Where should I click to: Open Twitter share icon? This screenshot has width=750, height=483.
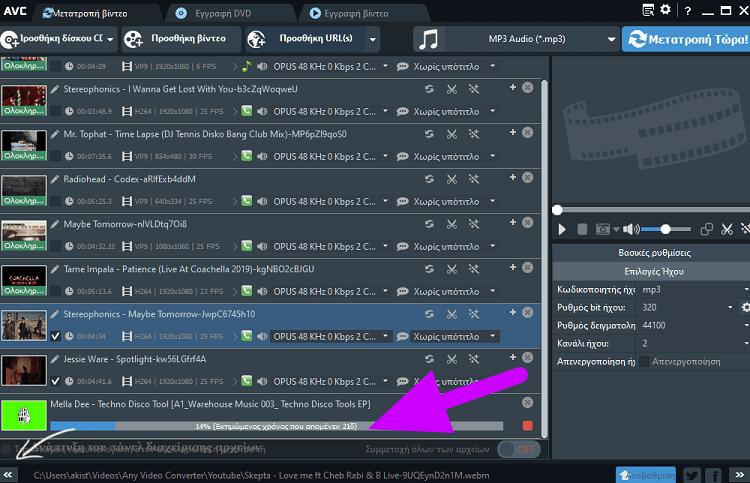[692, 475]
